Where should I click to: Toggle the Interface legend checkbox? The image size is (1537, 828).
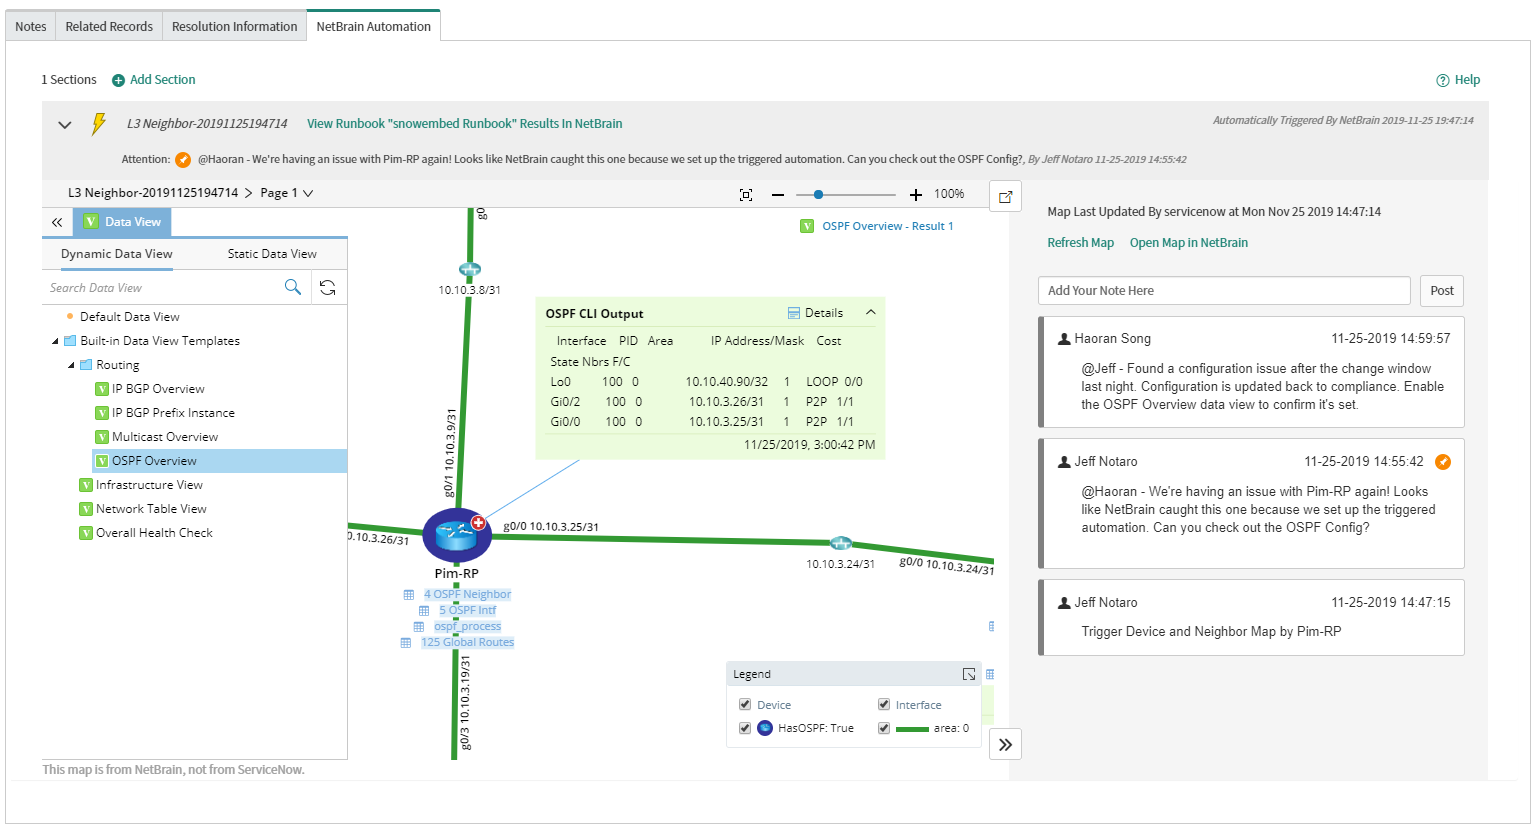[884, 704]
